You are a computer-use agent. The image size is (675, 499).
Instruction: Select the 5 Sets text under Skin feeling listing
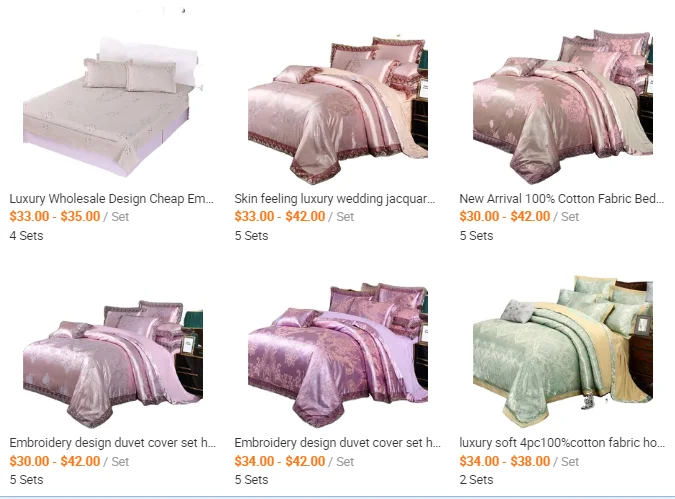251,236
